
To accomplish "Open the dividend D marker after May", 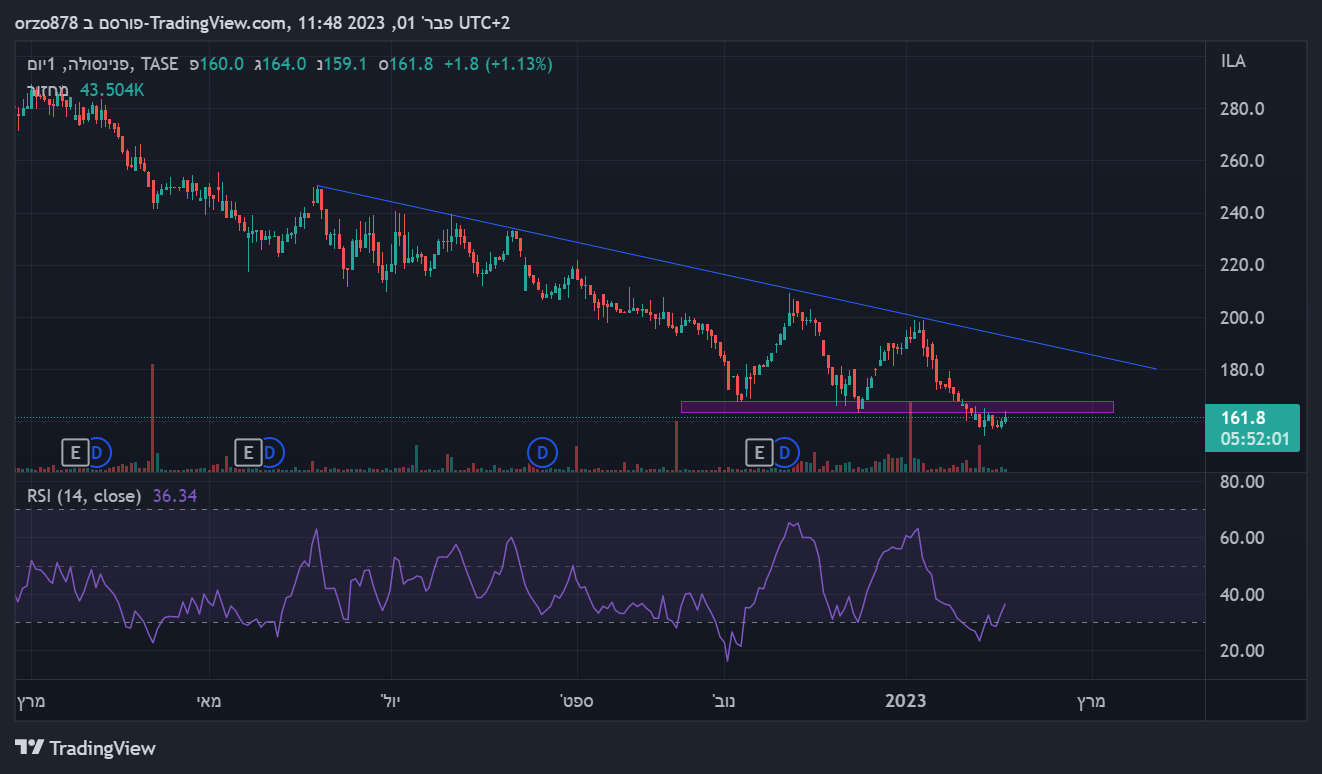I will coord(270,453).
